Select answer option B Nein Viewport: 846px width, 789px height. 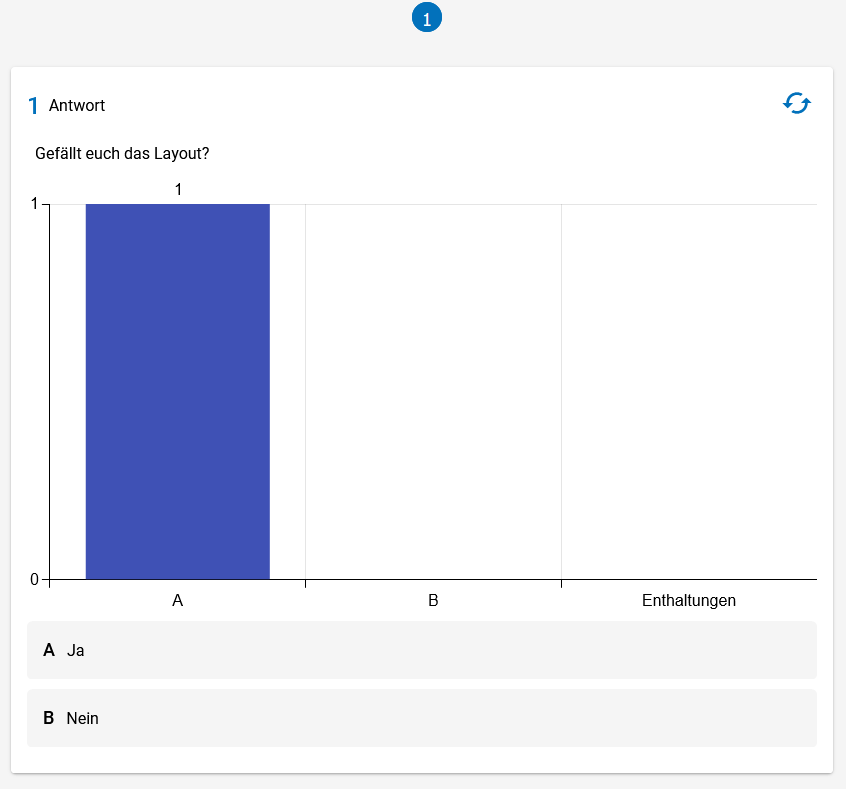tap(422, 718)
